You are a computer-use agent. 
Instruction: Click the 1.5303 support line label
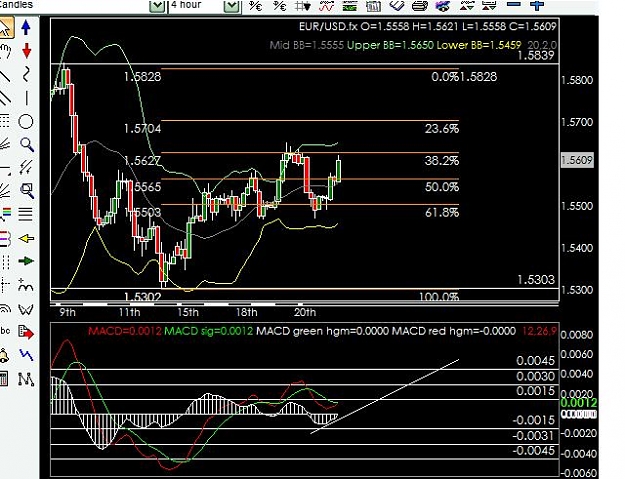click(535, 280)
